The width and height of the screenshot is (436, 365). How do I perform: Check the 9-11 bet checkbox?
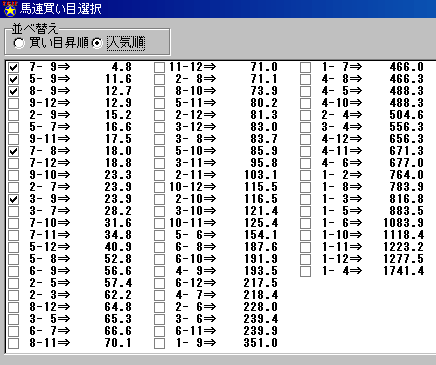point(13,139)
